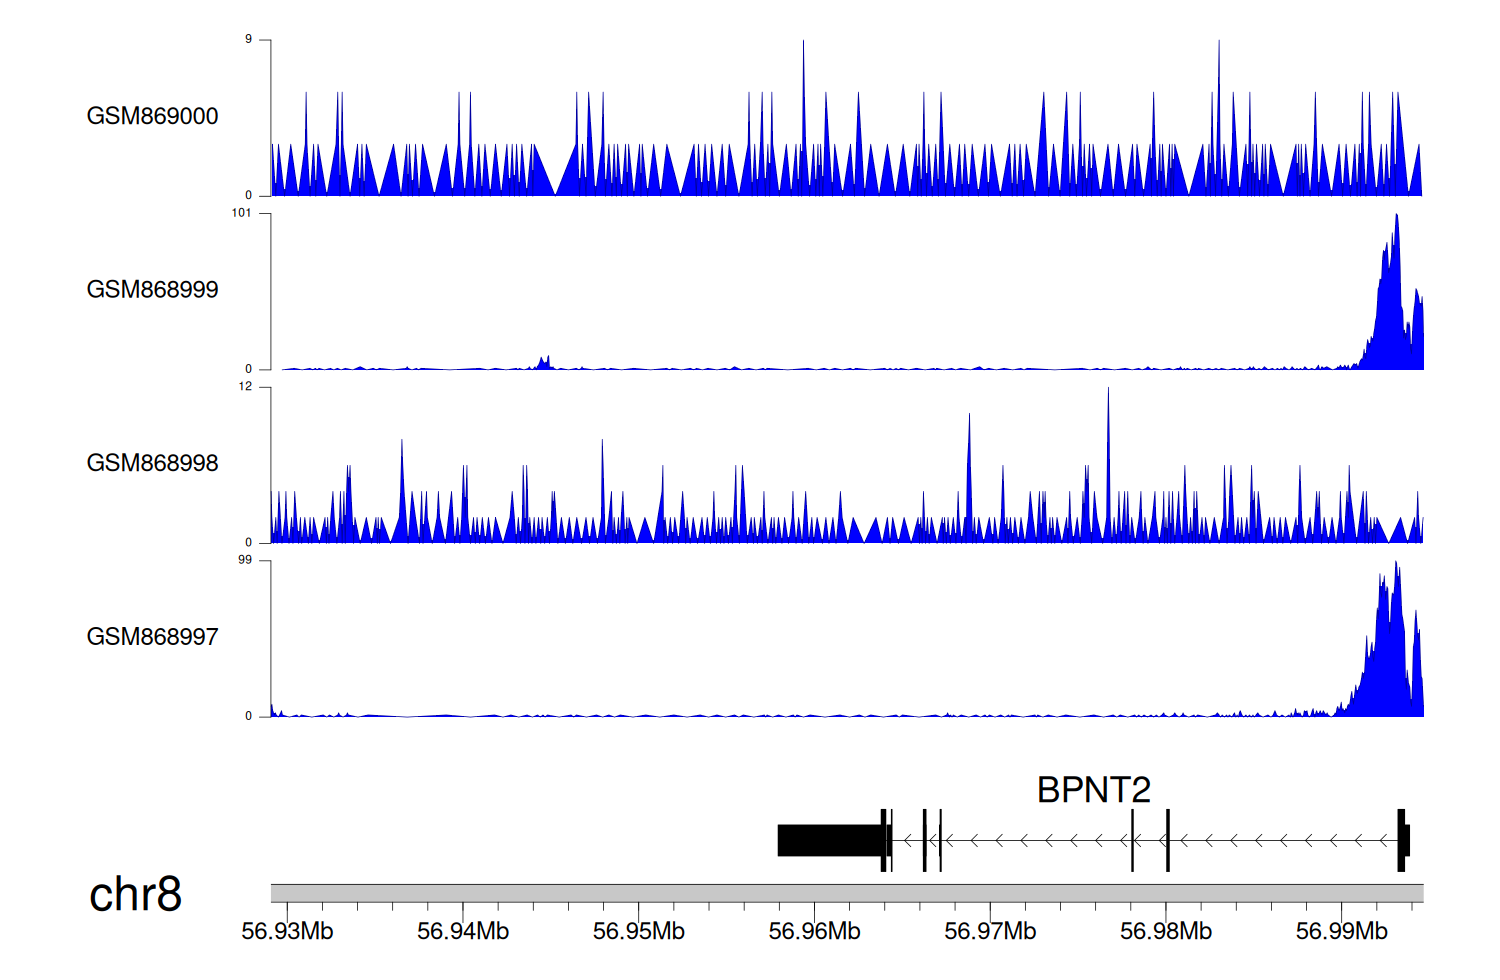1500x980 pixels.
Task: Click the GSM868998 track name
Action: (152, 463)
